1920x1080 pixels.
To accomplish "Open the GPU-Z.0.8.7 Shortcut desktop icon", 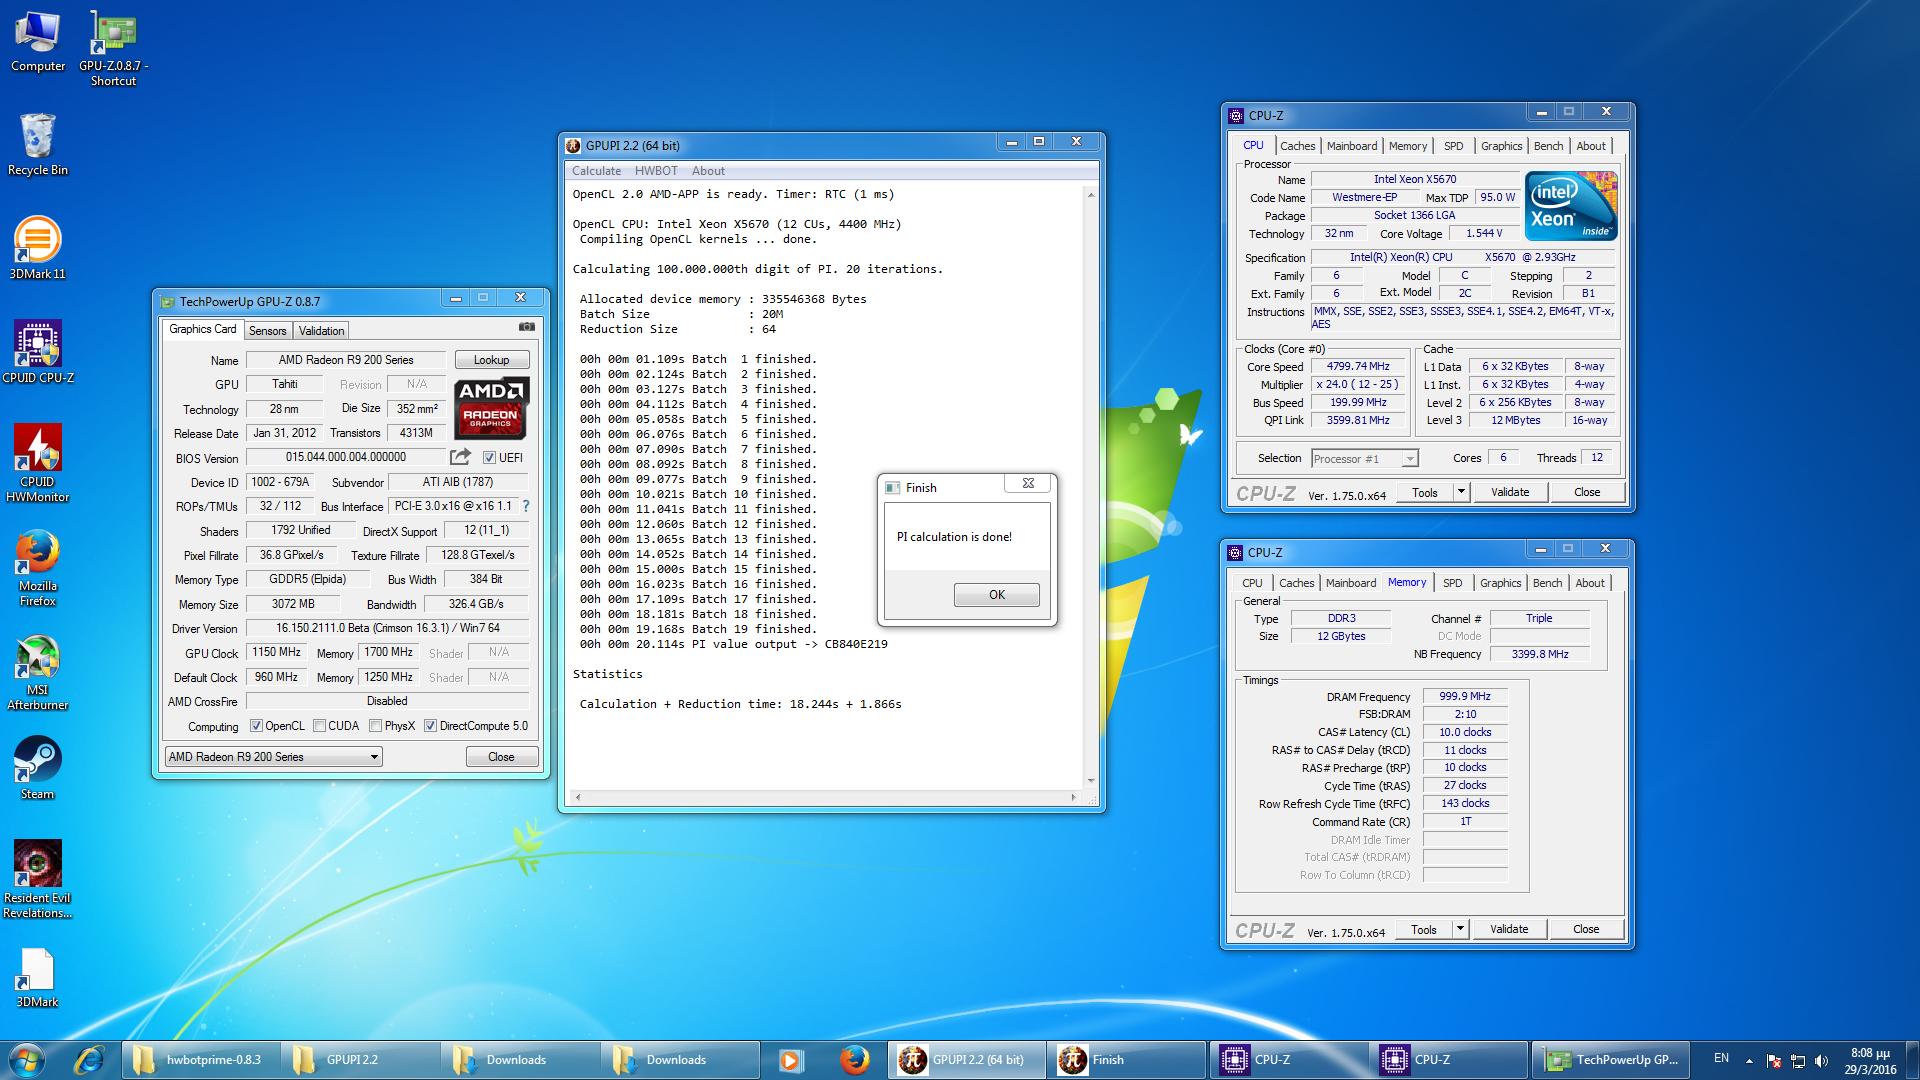I will click(113, 48).
